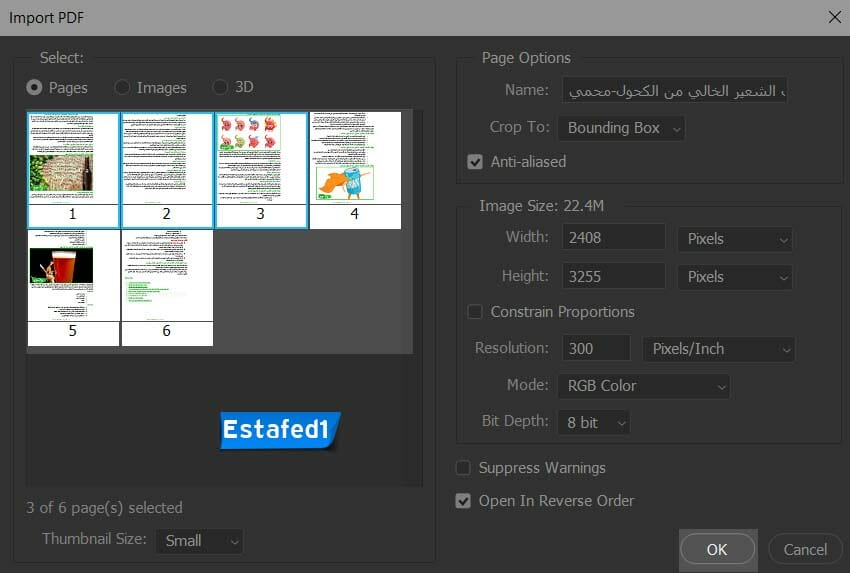
Task: Click the Cancel button
Action: coord(805,549)
